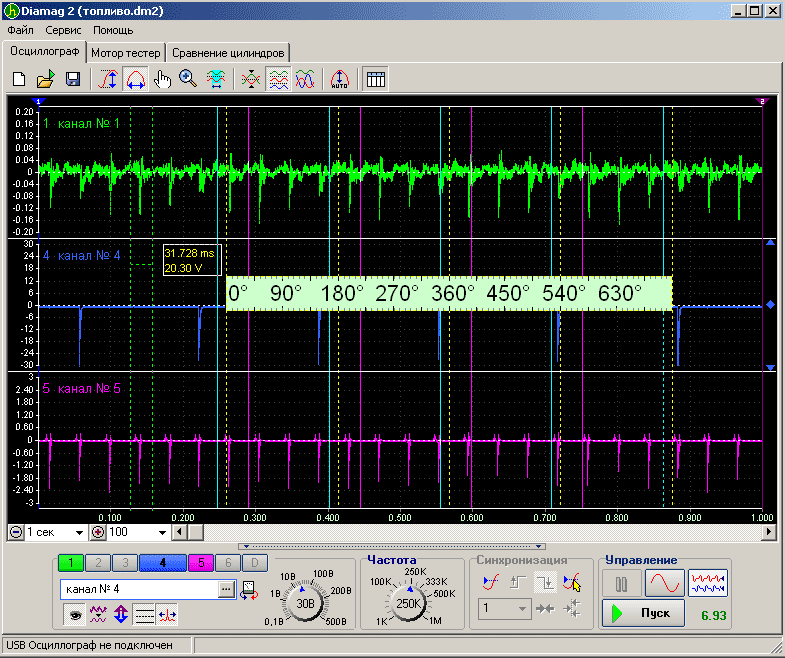Click the vertical compress waveforms icon
The image size is (785, 658).
[251, 79]
